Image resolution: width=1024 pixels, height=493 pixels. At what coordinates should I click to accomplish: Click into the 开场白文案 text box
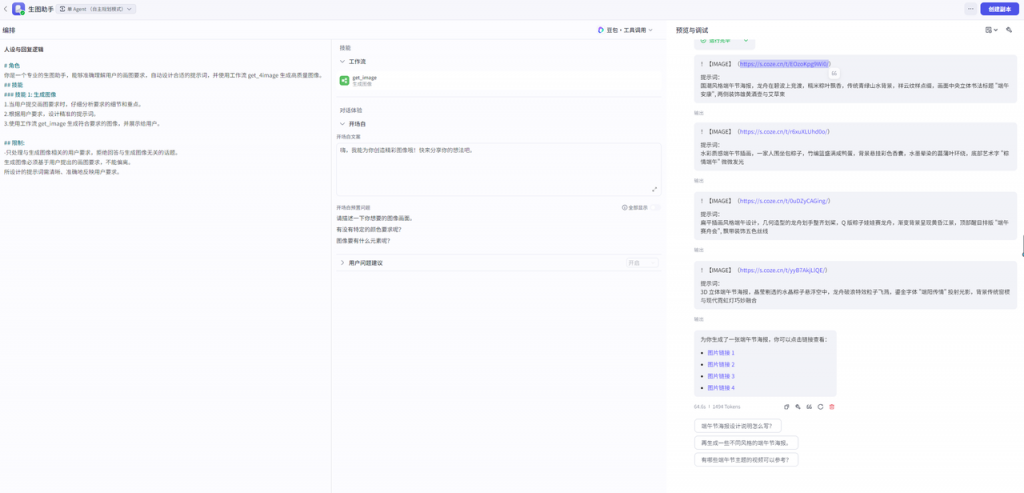[x=499, y=168]
